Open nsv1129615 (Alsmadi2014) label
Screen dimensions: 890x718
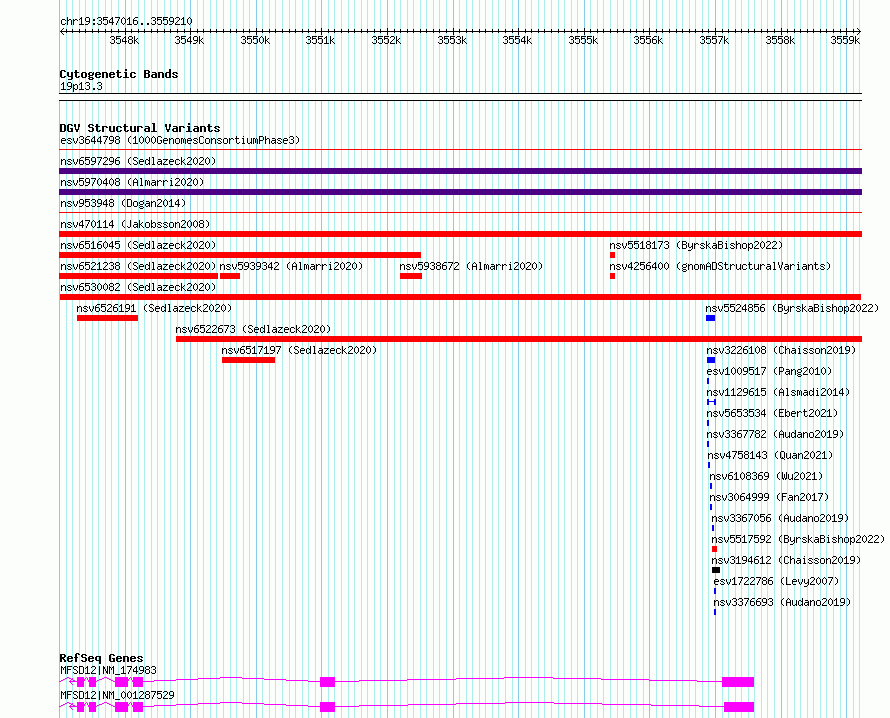click(778, 392)
